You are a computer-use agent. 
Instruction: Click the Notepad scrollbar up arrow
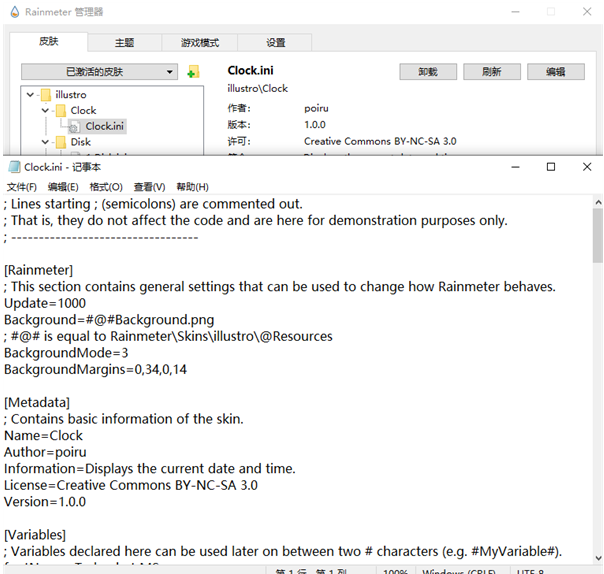(x=598, y=202)
